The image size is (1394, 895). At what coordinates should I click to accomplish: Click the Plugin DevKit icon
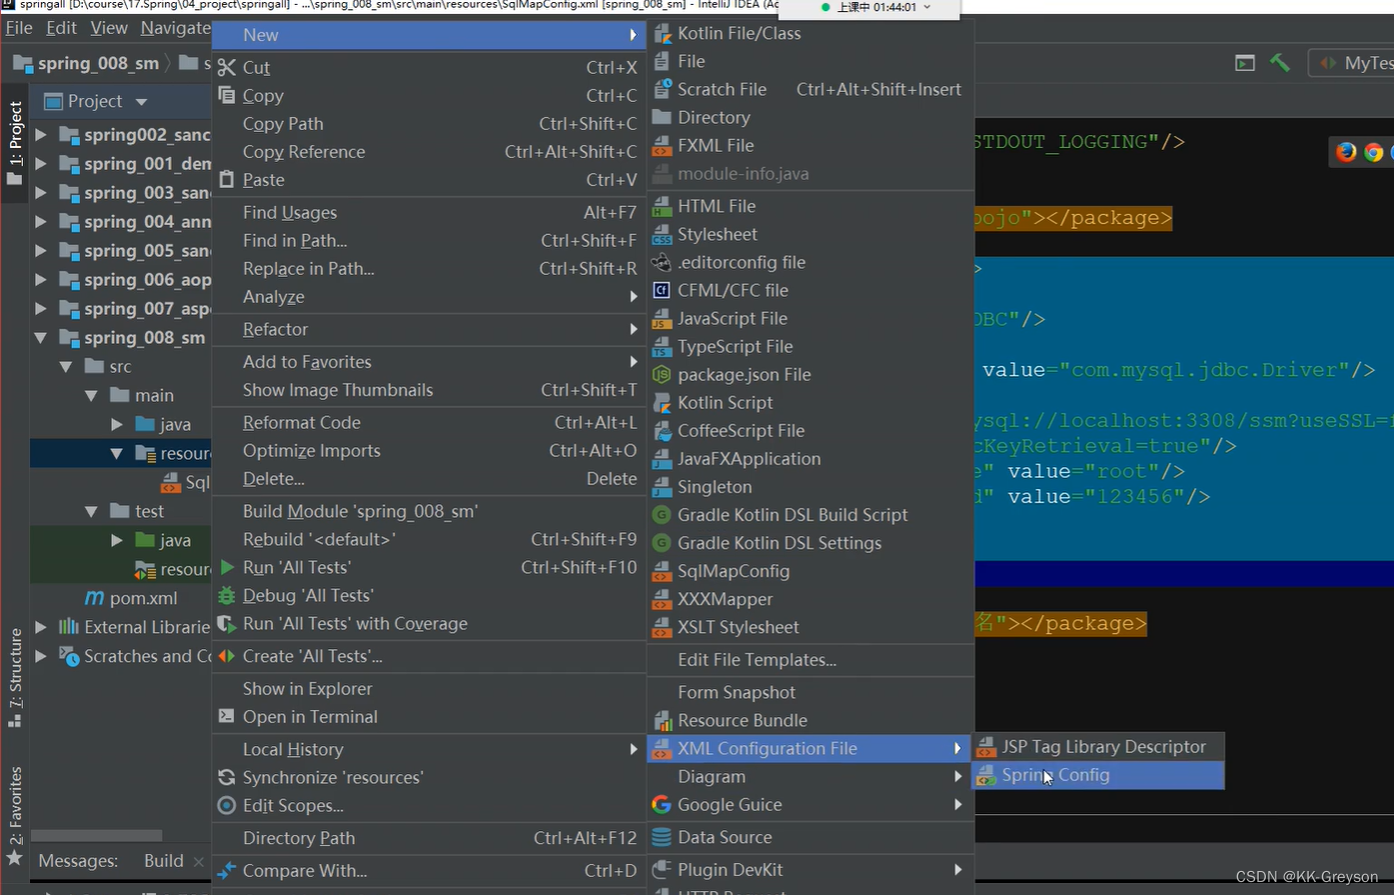pos(662,870)
